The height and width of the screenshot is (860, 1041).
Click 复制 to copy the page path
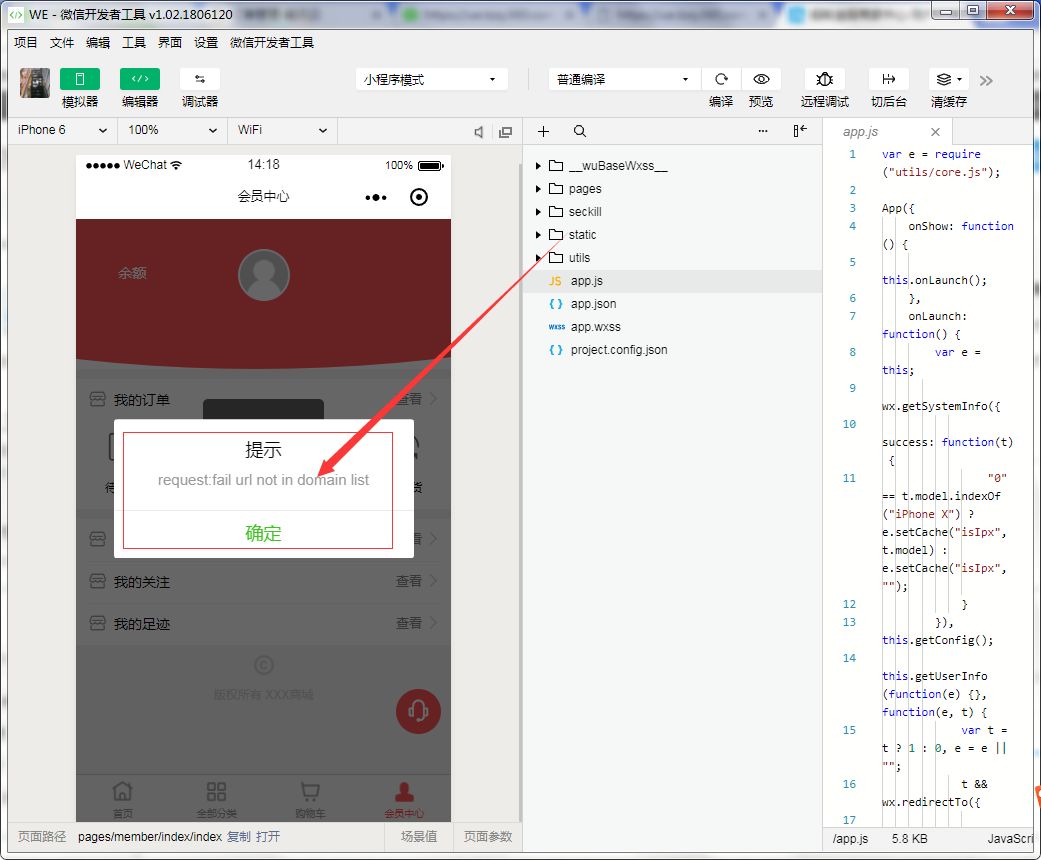click(x=239, y=837)
